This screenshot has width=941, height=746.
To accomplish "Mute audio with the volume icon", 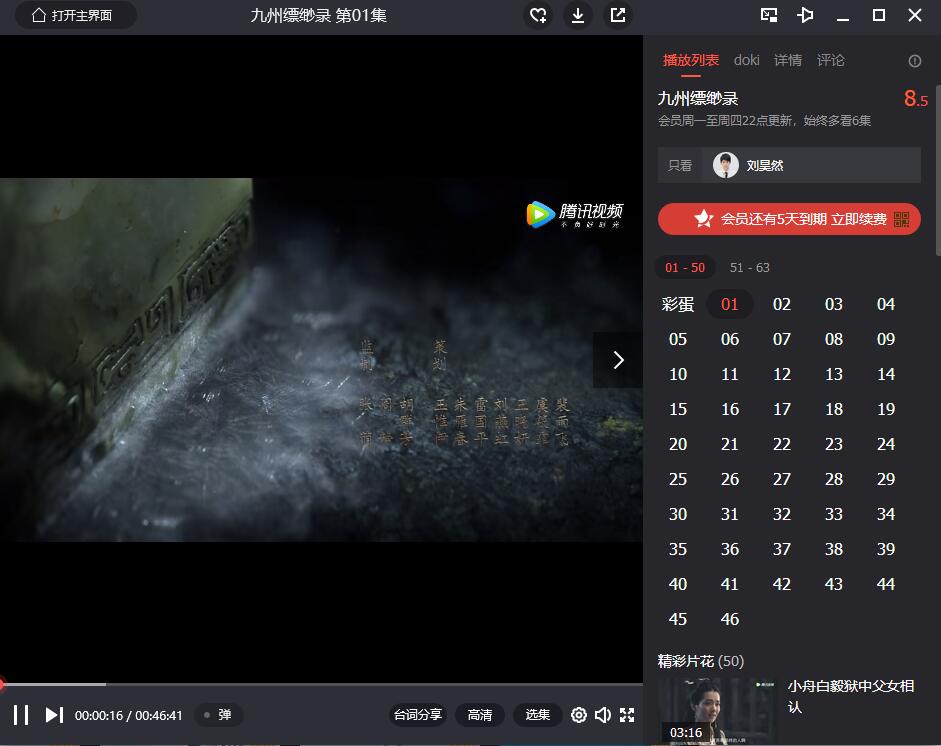I will [603, 715].
